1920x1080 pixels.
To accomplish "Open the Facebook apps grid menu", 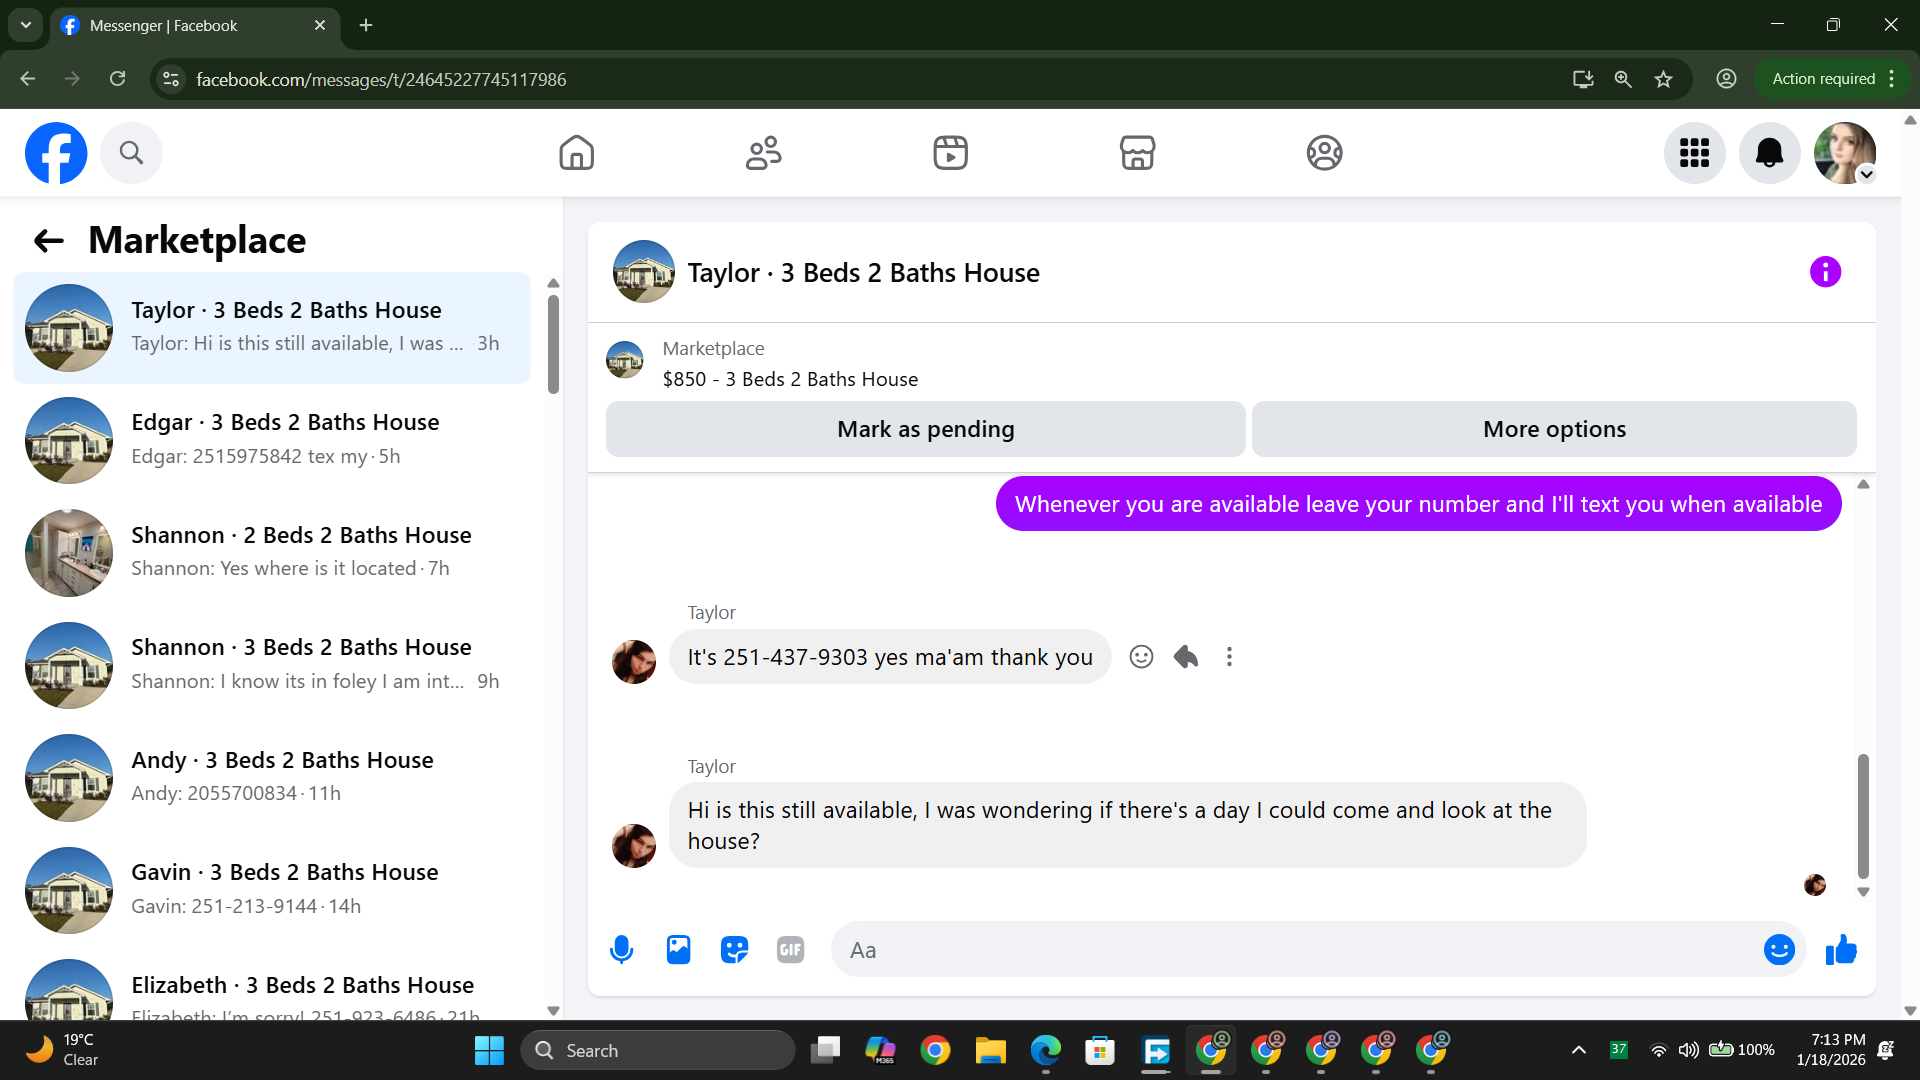I will point(1694,153).
